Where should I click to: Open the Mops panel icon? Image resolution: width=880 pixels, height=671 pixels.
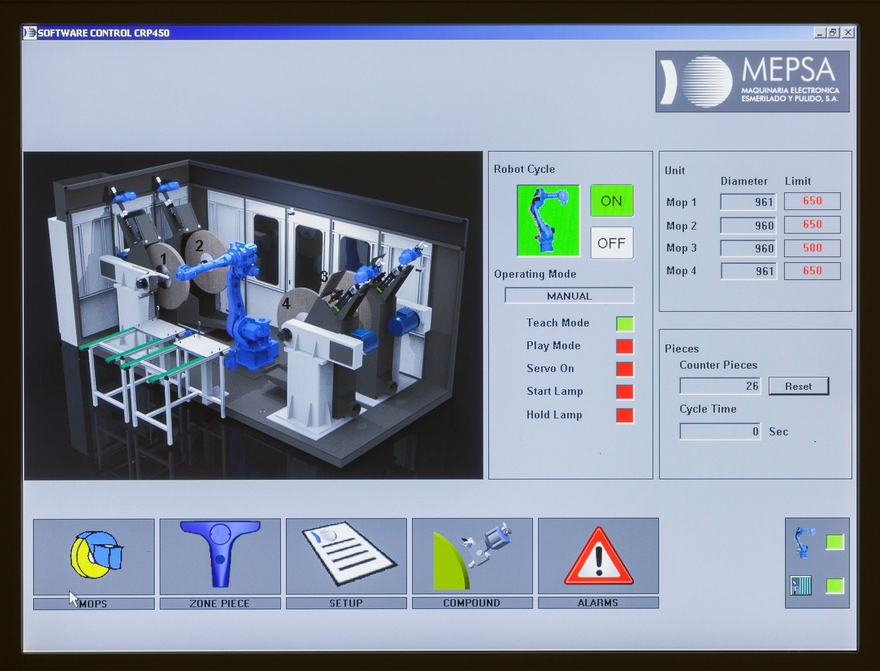pos(93,556)
